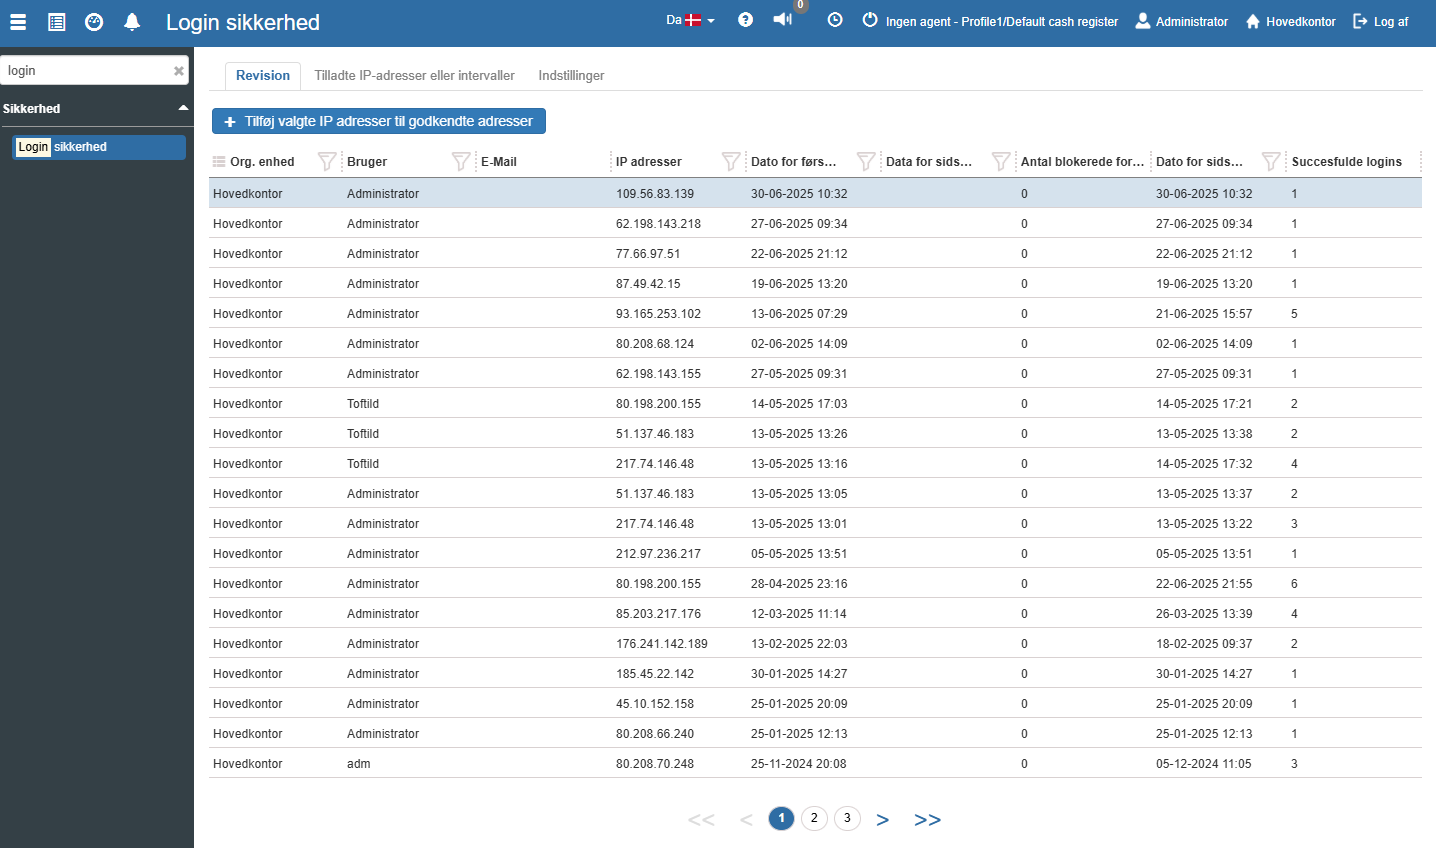
Task: Click the help question mark icon
Action: point(745,20)
